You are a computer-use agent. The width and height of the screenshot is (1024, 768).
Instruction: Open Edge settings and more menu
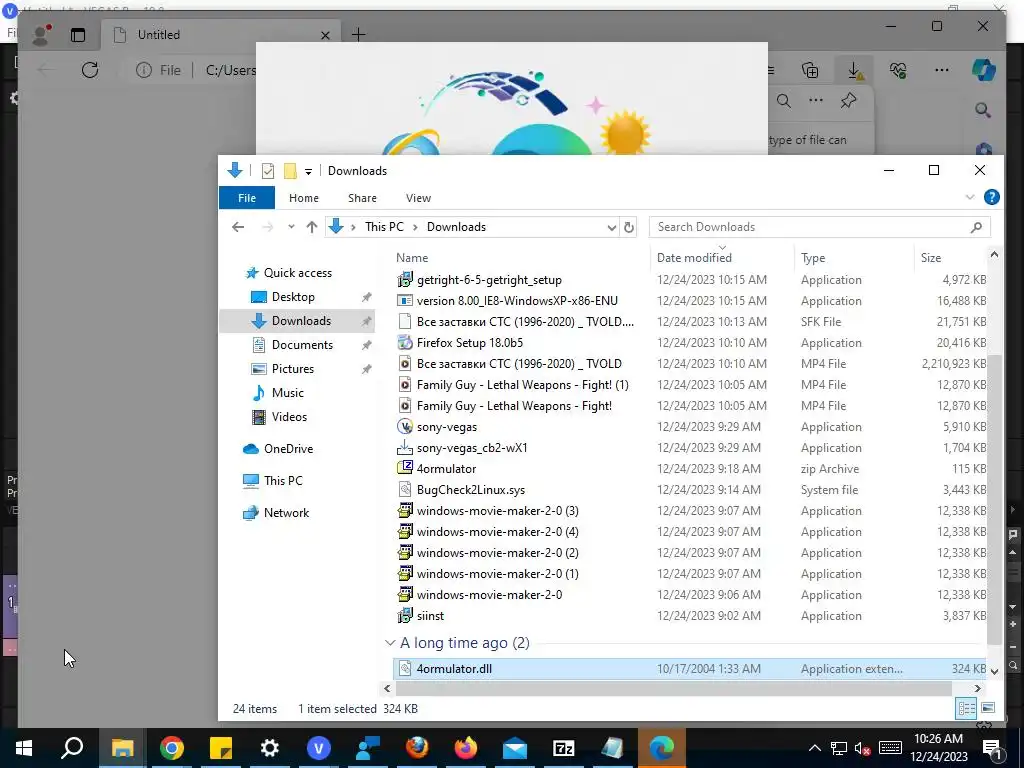click(942, 70)
